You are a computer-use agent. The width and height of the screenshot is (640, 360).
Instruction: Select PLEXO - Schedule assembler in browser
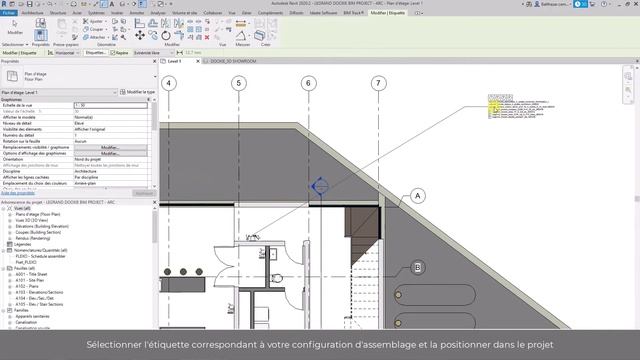[40, 256]
